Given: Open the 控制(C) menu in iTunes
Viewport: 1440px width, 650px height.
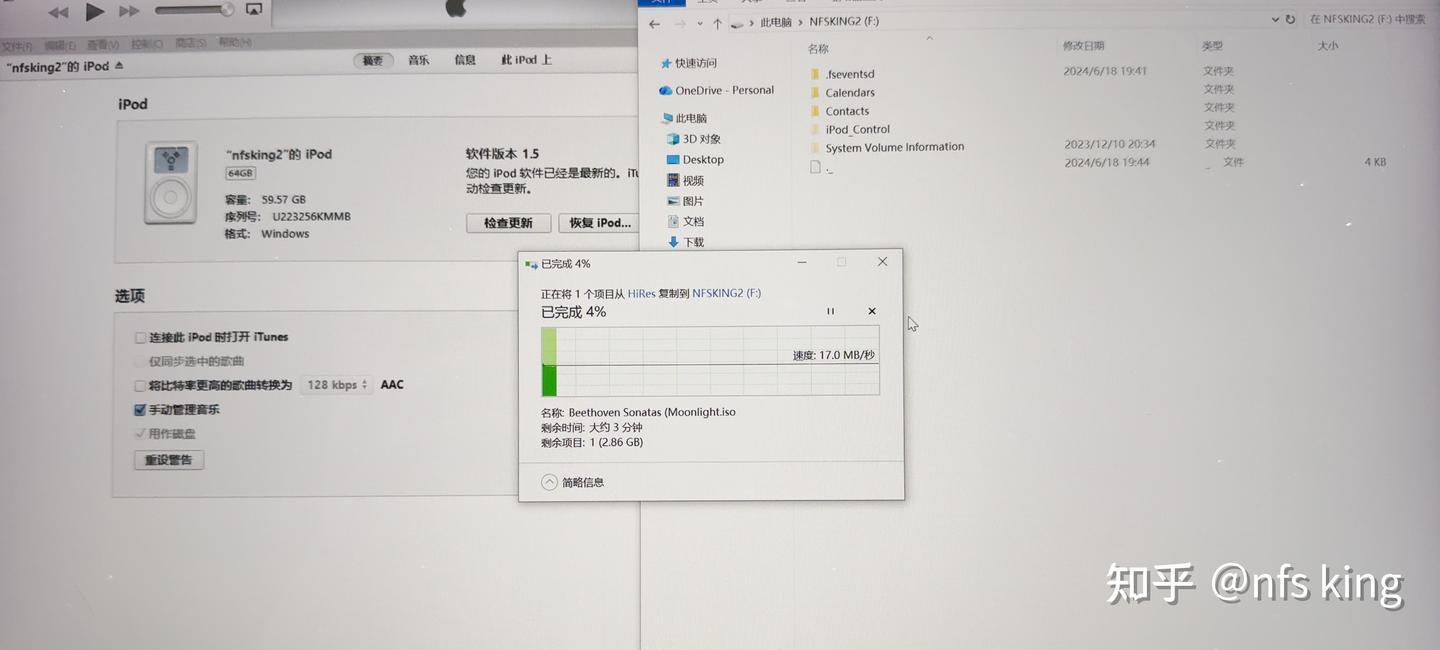Looking at the screenshot, I should pyautogui.click(x=146, y=44).
